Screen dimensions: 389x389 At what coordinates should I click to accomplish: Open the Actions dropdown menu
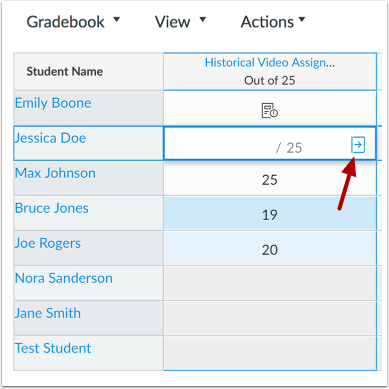[x=273, y=22]
